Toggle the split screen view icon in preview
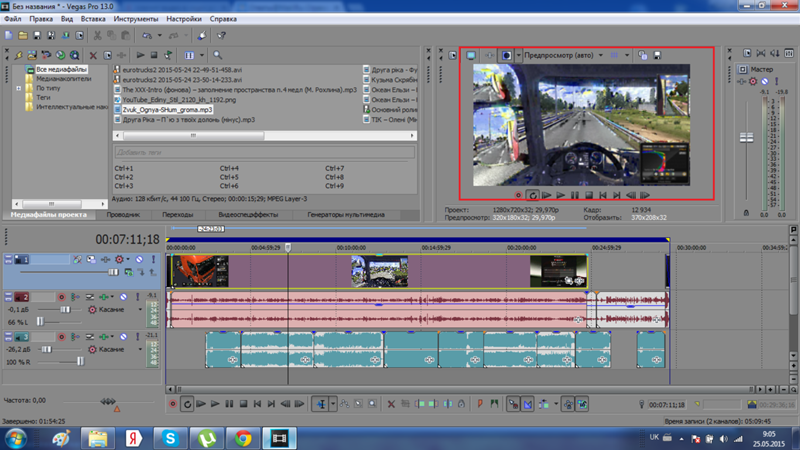This screenshot has width=800, height=450. pos(506,55)
